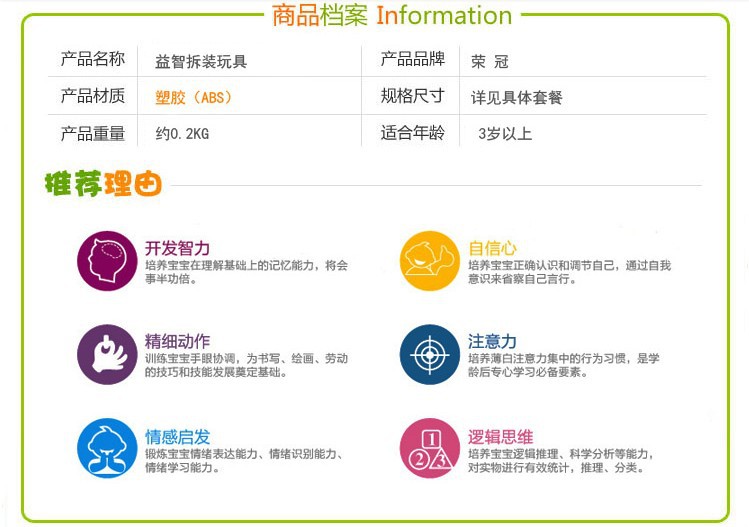Click the 情感启发 heading text

click(177, 437)
